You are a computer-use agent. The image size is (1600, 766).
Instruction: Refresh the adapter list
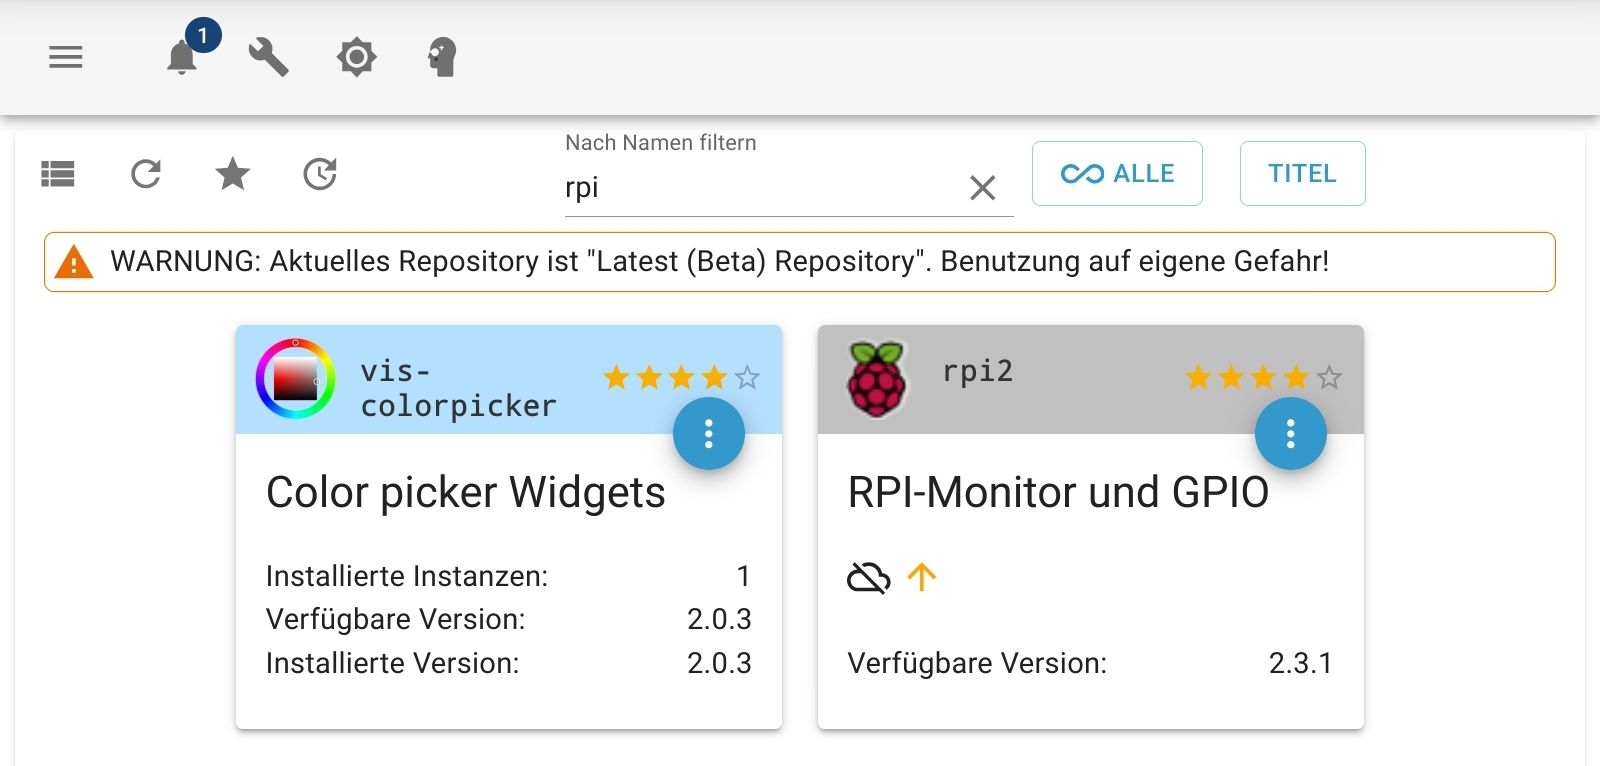pos(146,174)
